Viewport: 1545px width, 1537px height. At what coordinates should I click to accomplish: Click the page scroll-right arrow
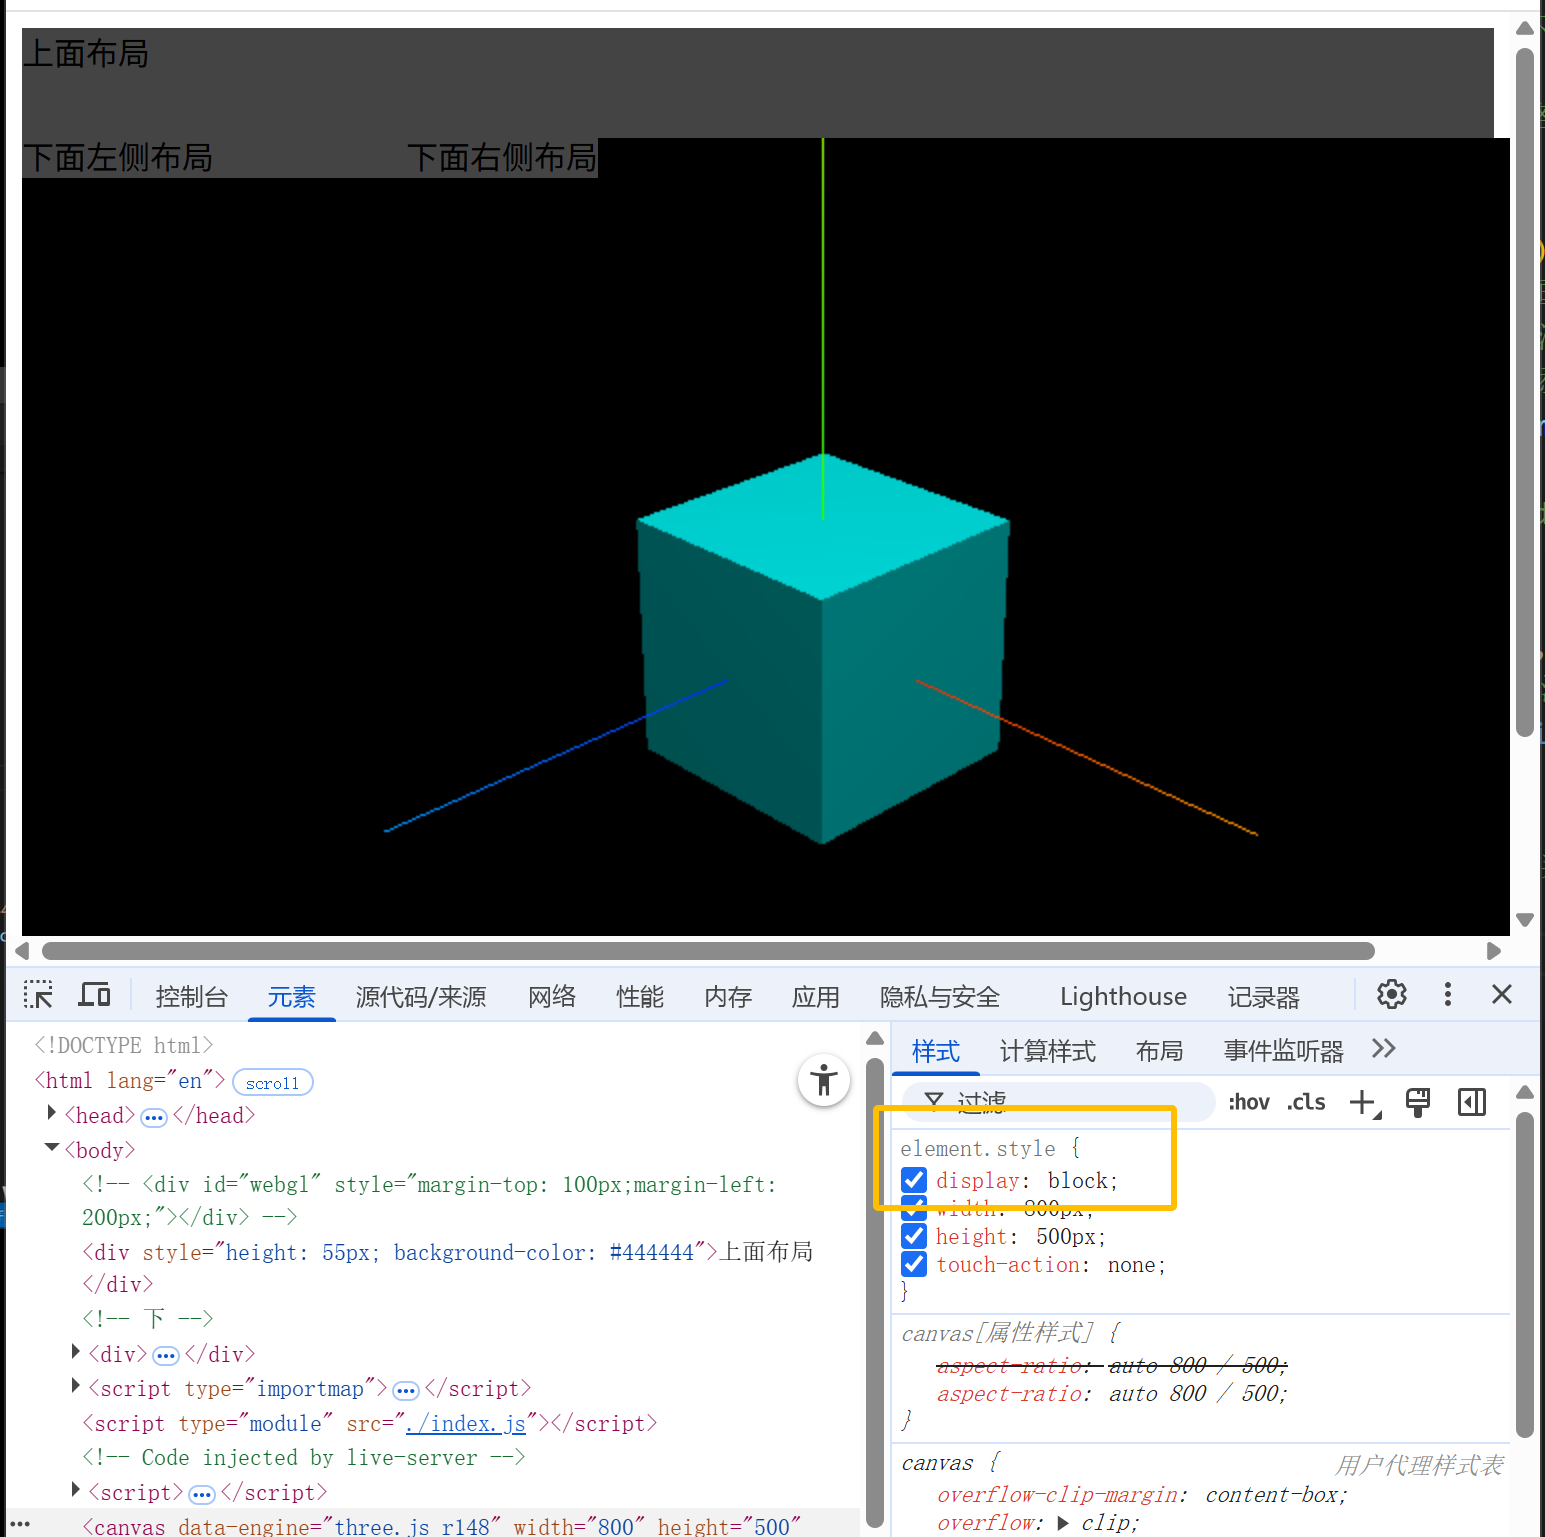pos(1494,950)
